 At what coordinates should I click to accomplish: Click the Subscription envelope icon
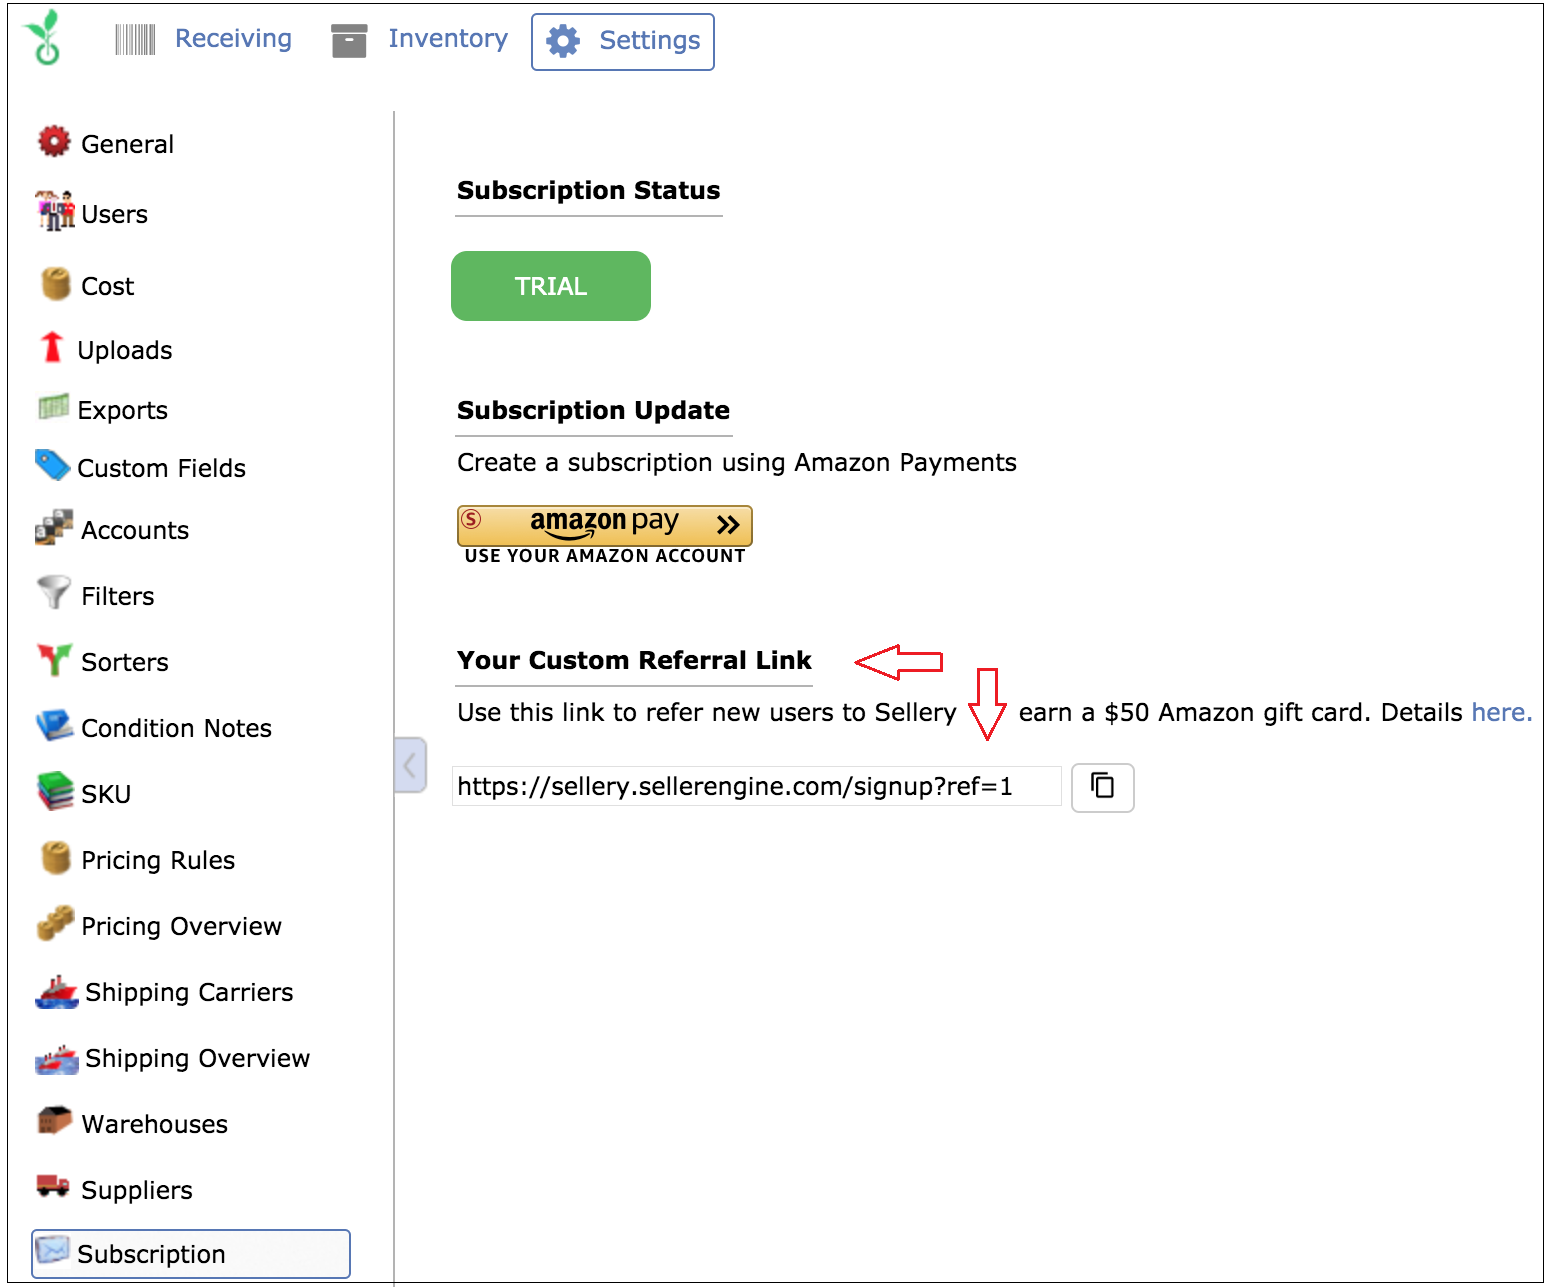point(52,1250)
